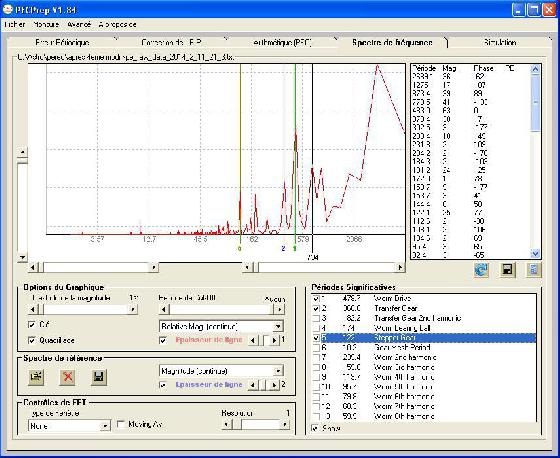Uncheck the Worm Drive period checkbox
The width and height of the screenshot is (560, 458).
point(316,299)
